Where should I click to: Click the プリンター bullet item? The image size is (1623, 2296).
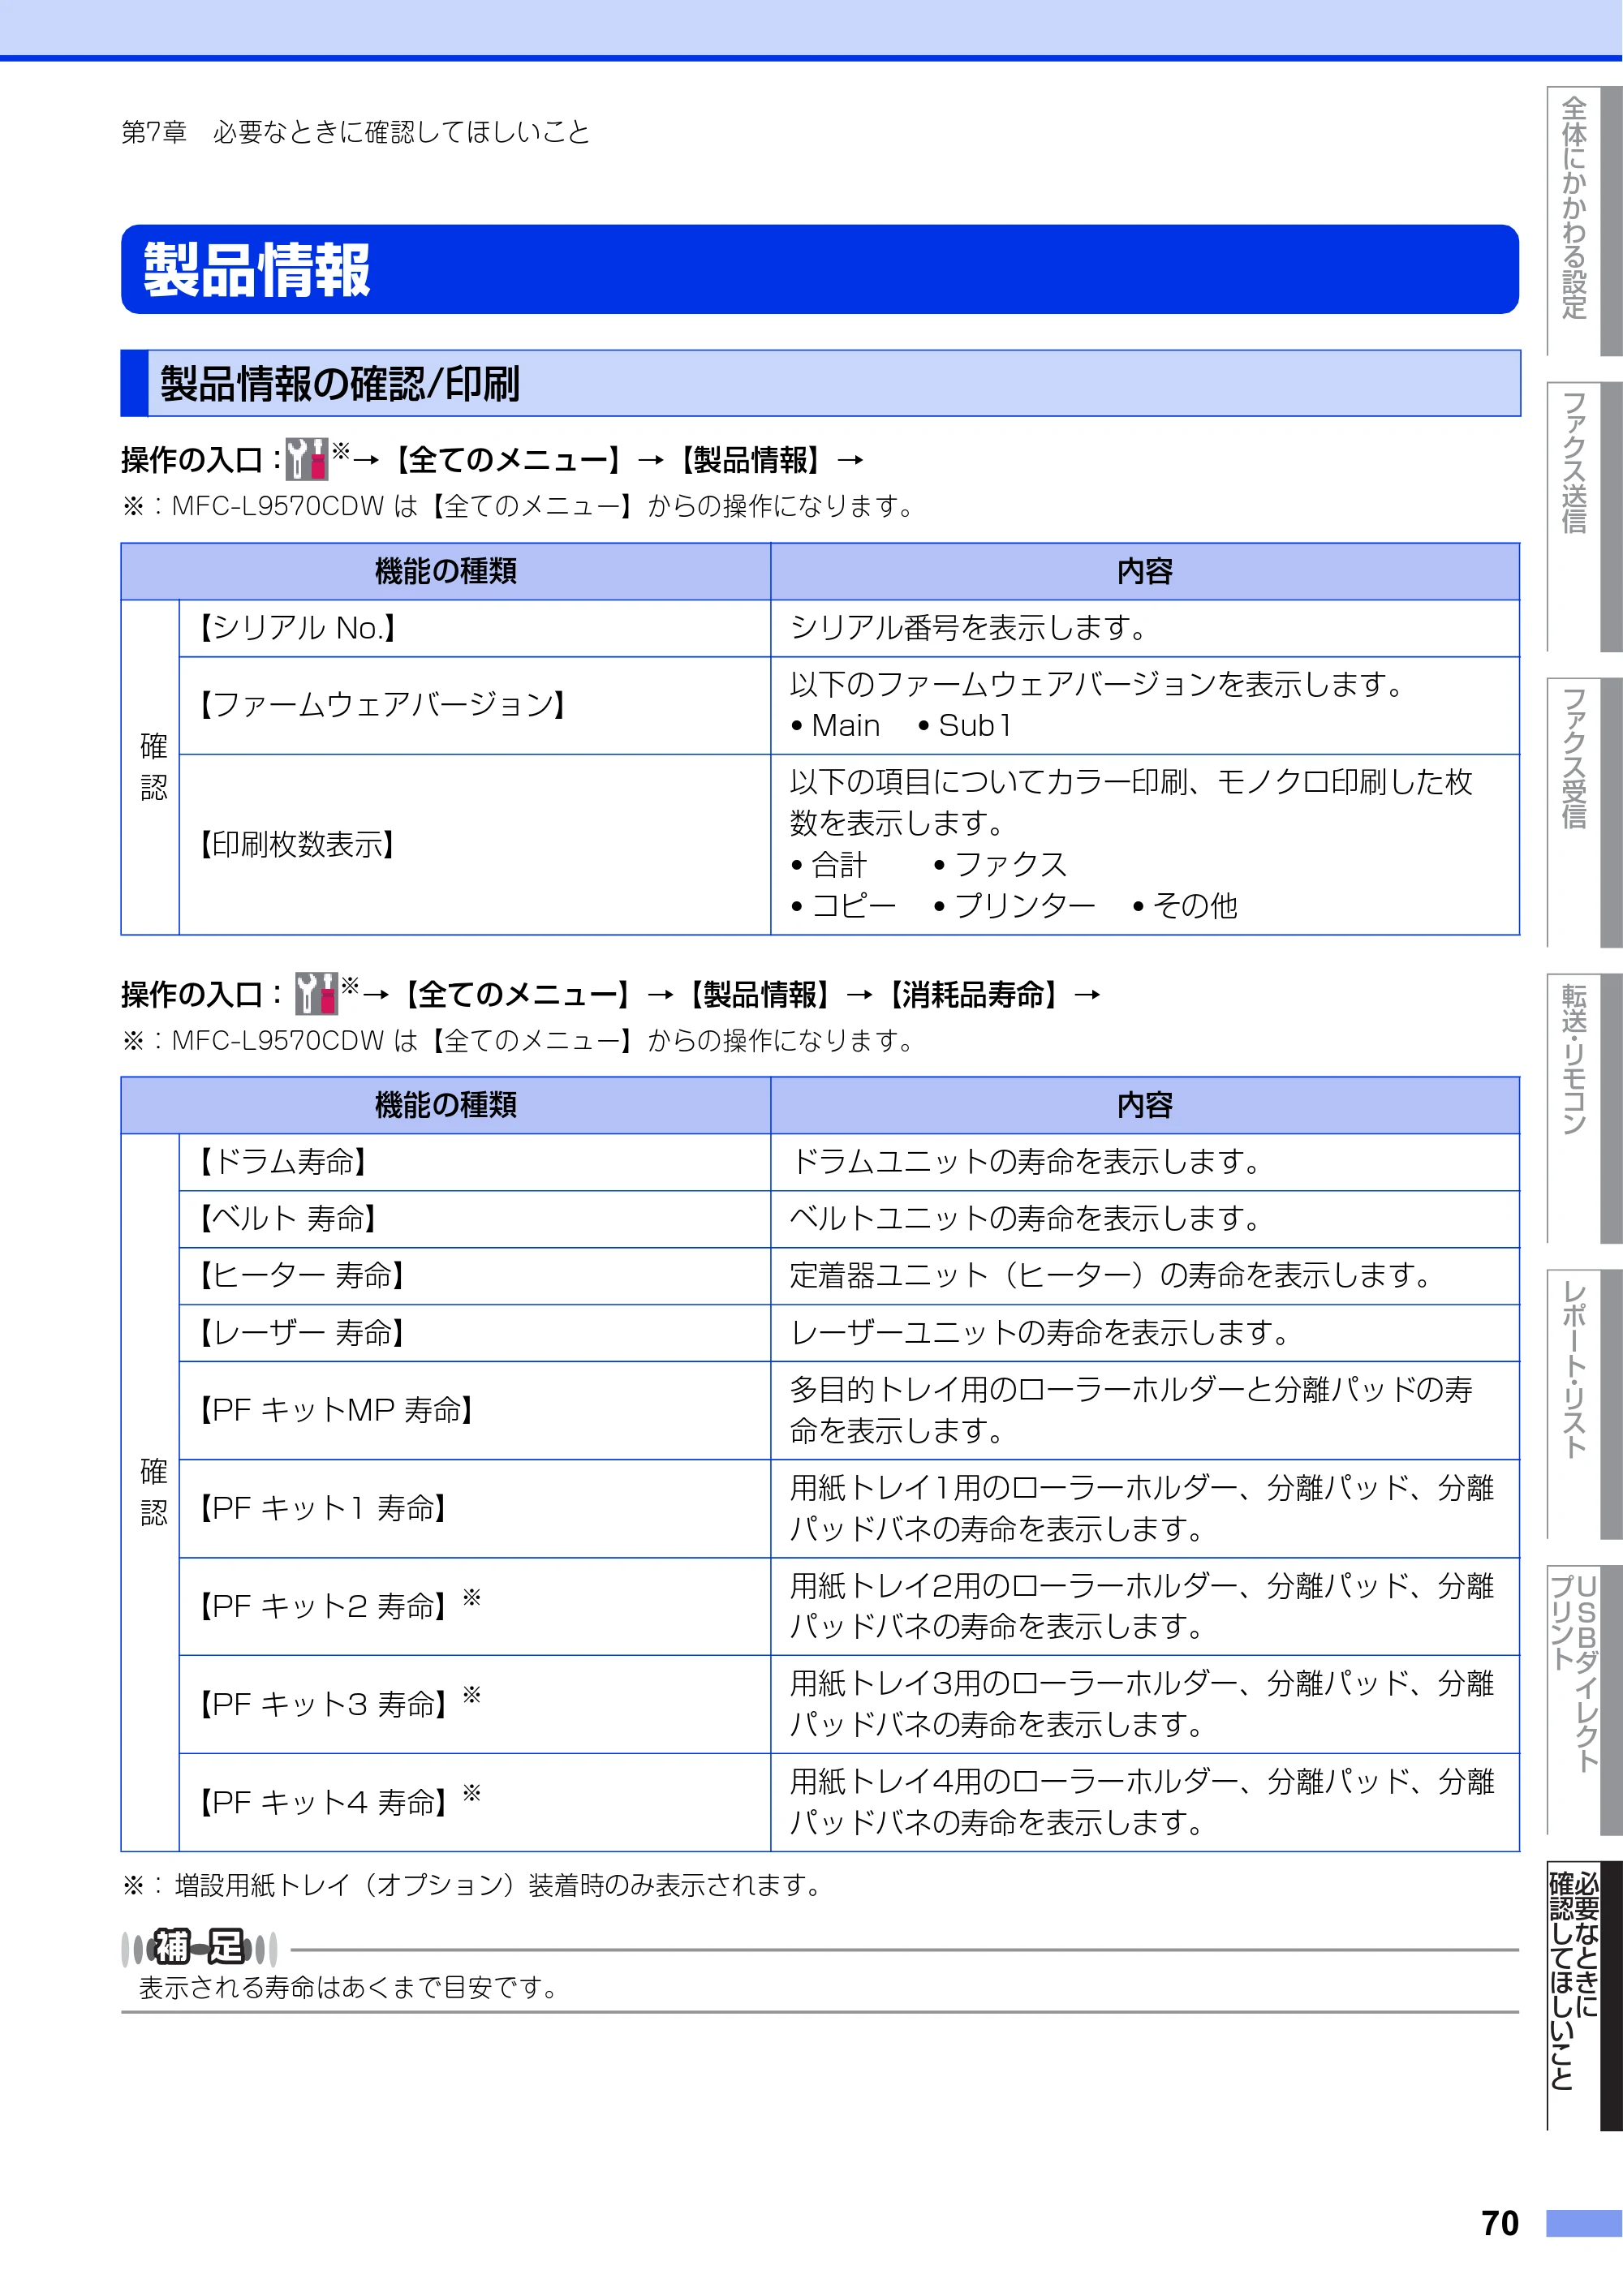point(1015,906)
